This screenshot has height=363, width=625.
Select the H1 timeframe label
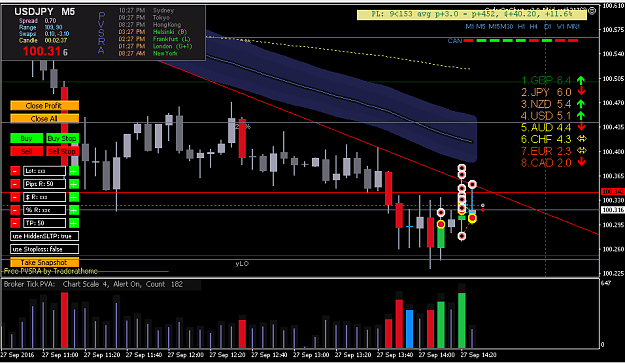pos(521,27)
